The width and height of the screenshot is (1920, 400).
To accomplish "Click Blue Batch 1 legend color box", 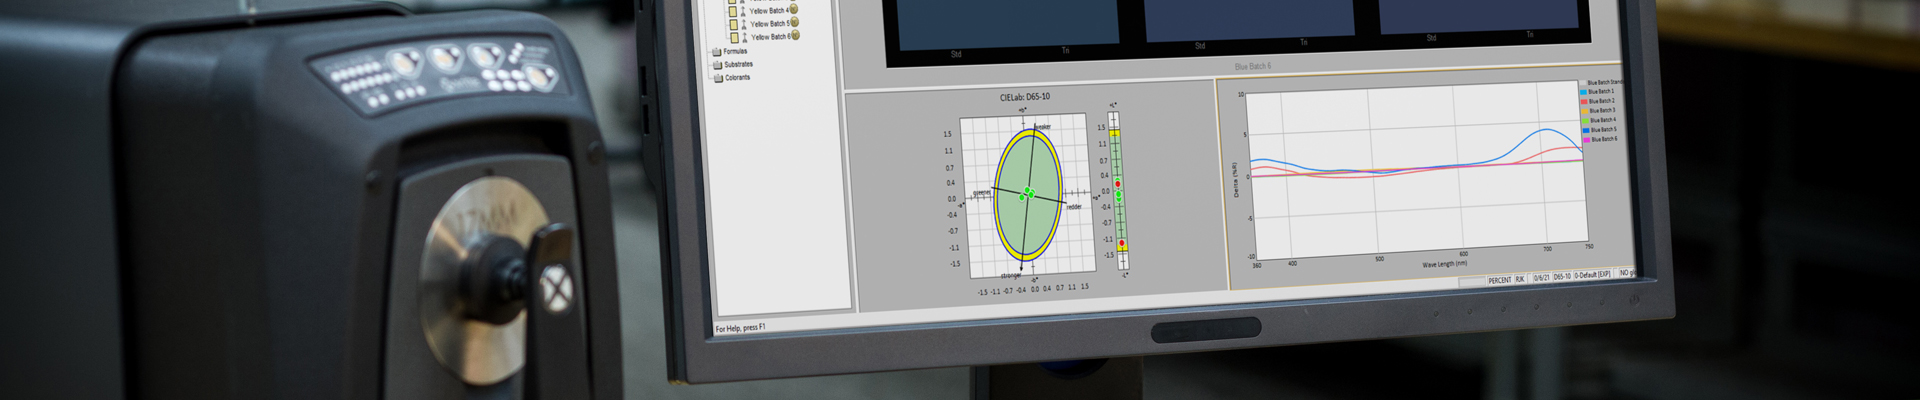I will click(x=1584, y=92).
